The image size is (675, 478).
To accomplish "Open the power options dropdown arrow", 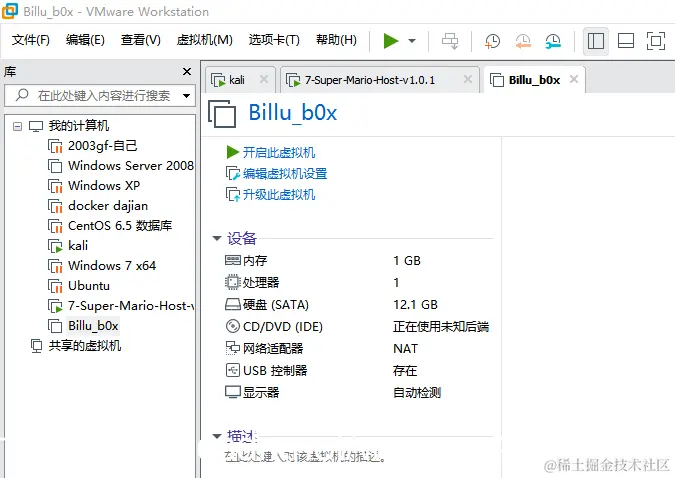I will pos(412,41).
